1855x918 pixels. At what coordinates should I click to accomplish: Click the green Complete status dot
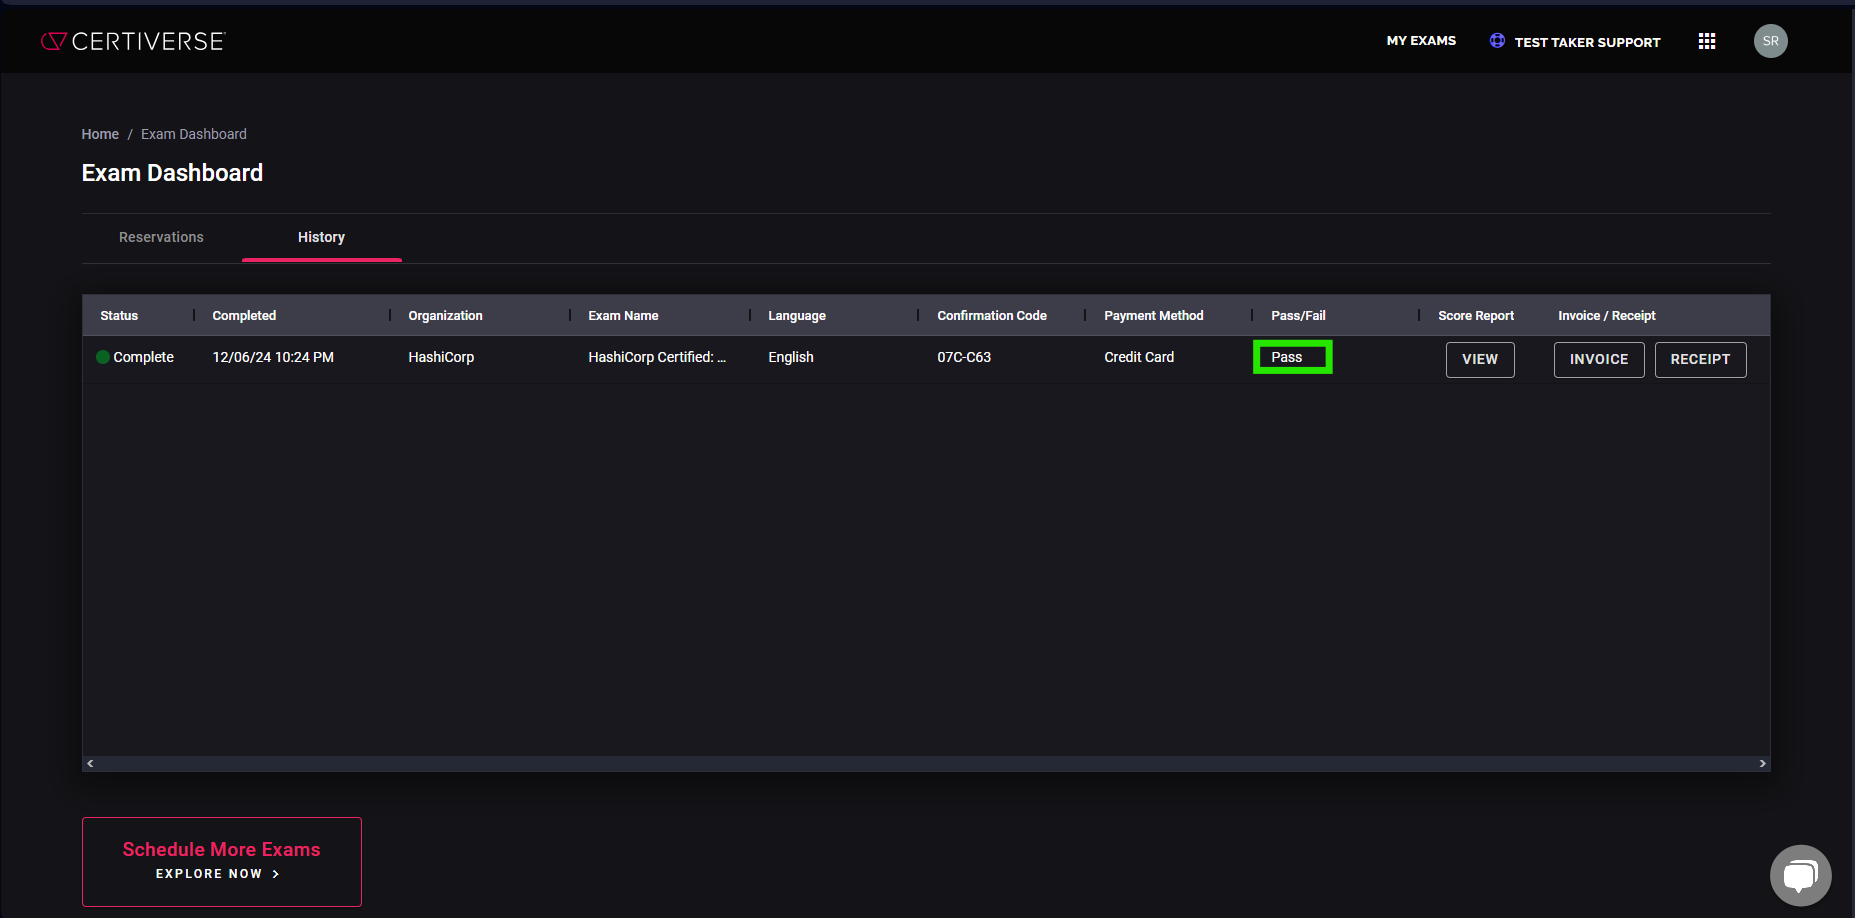pos(103,357)
